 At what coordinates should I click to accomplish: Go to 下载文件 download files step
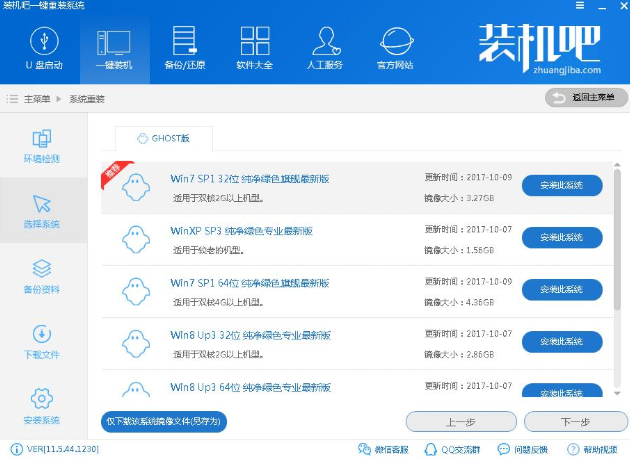pyautogui.click(x=41, y=342)
